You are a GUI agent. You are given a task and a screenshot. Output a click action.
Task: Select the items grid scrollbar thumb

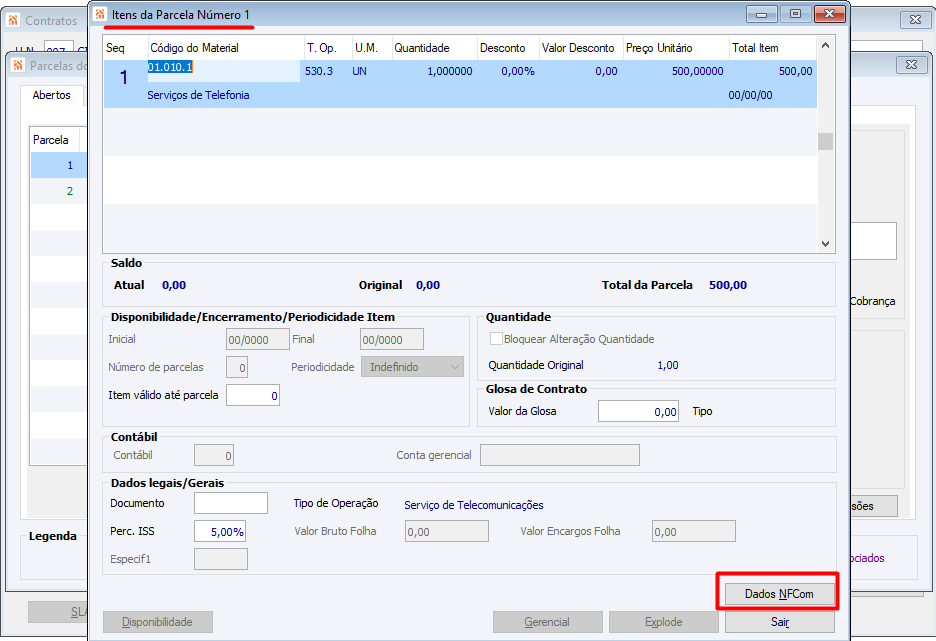[826, 141]
